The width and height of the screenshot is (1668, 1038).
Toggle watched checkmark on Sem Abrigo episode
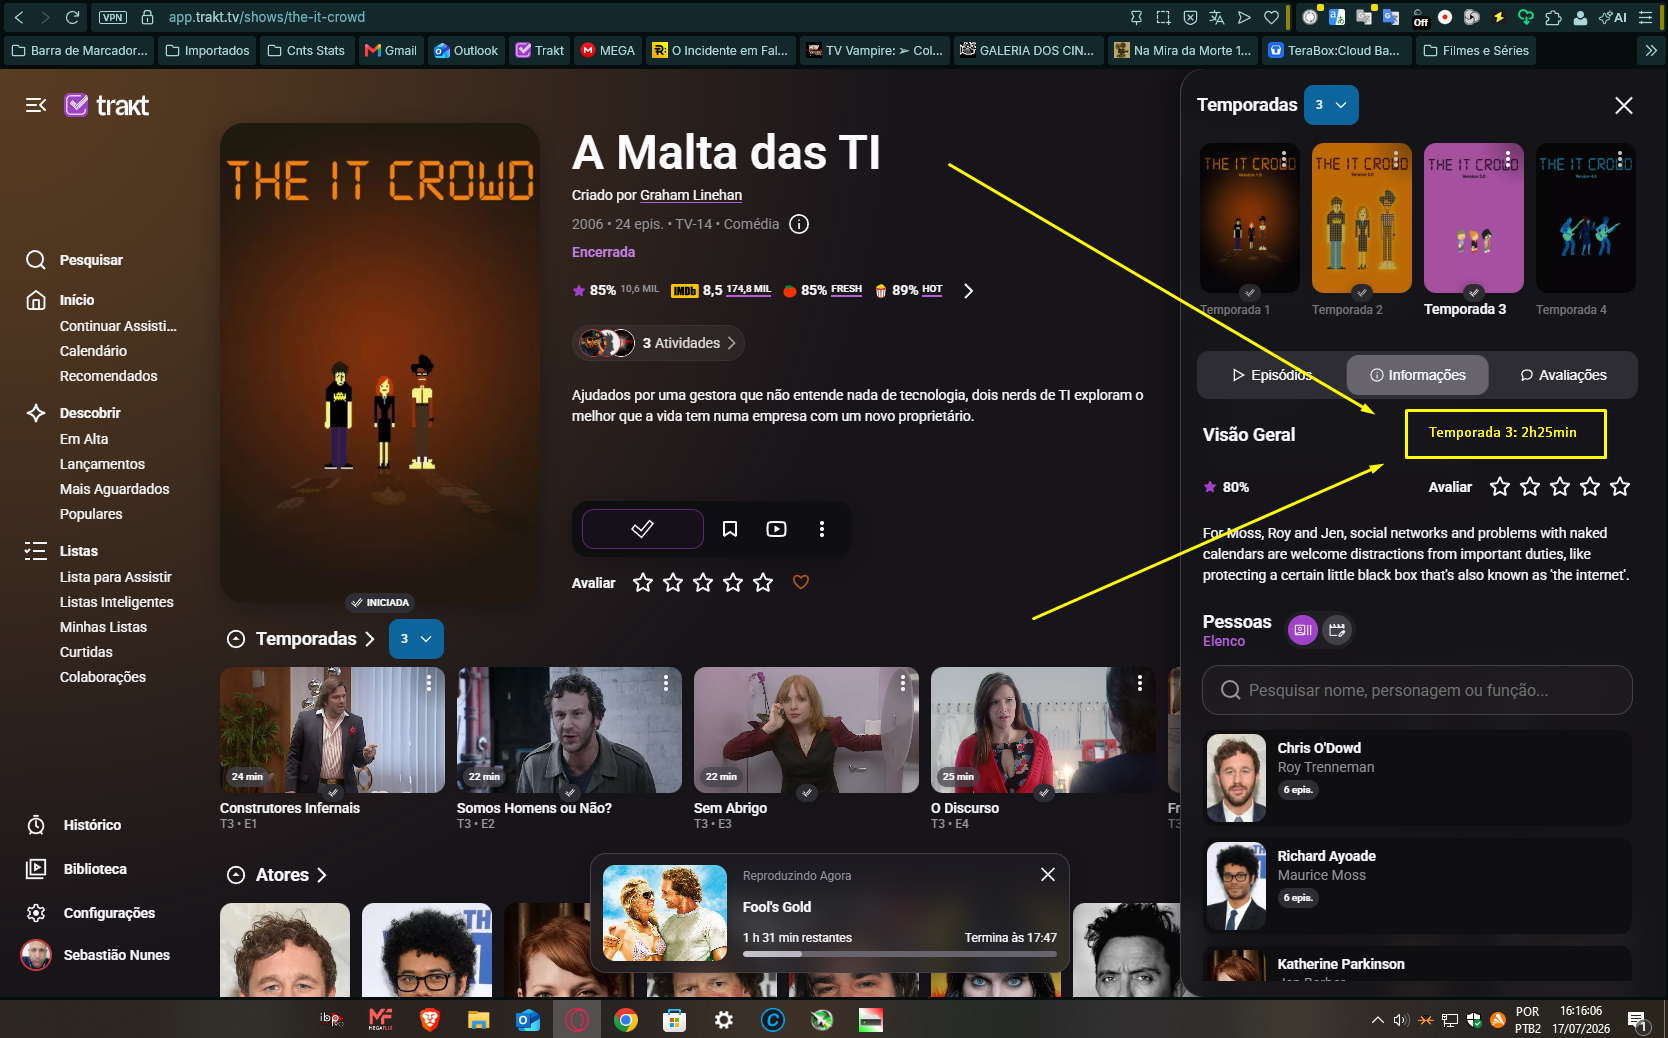807,792
